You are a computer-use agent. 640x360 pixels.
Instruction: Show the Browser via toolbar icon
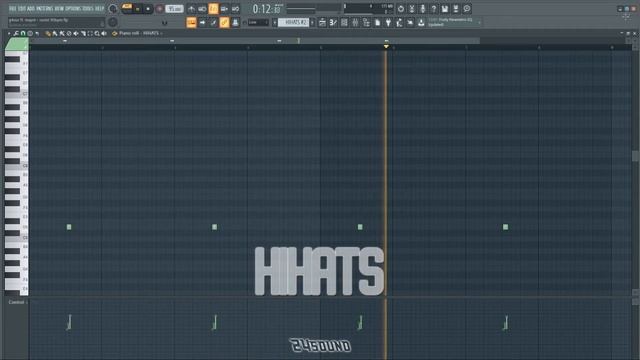pyautogui.click(x=367, y=22)
